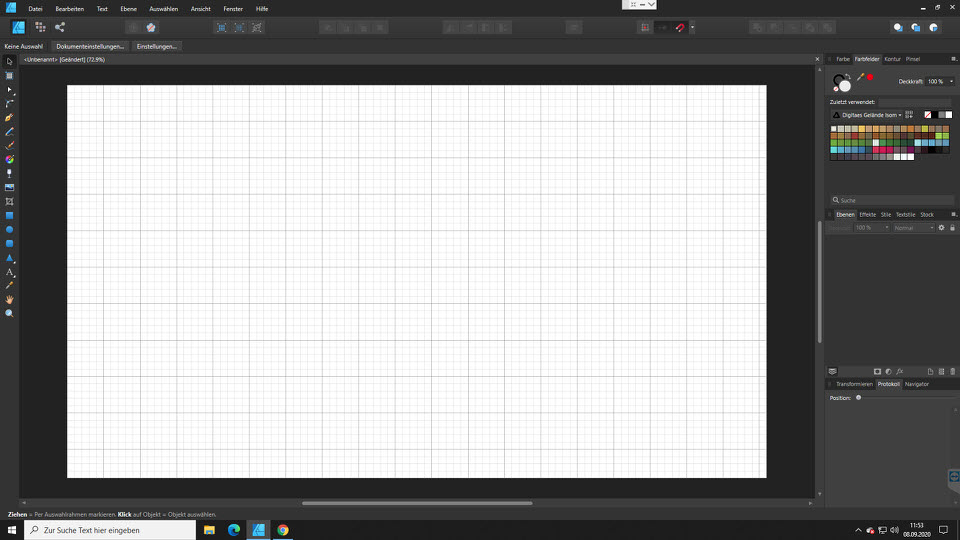Screen dimensions: 960x540
Task: Select the Transparency tool
Action: [x=9, y=173]
